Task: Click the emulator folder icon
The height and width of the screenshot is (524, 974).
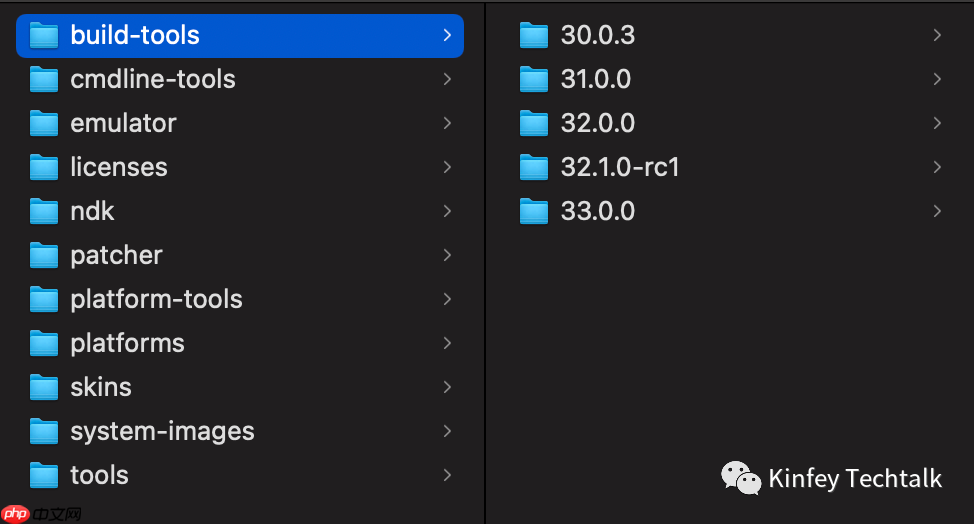Action: 44,124
